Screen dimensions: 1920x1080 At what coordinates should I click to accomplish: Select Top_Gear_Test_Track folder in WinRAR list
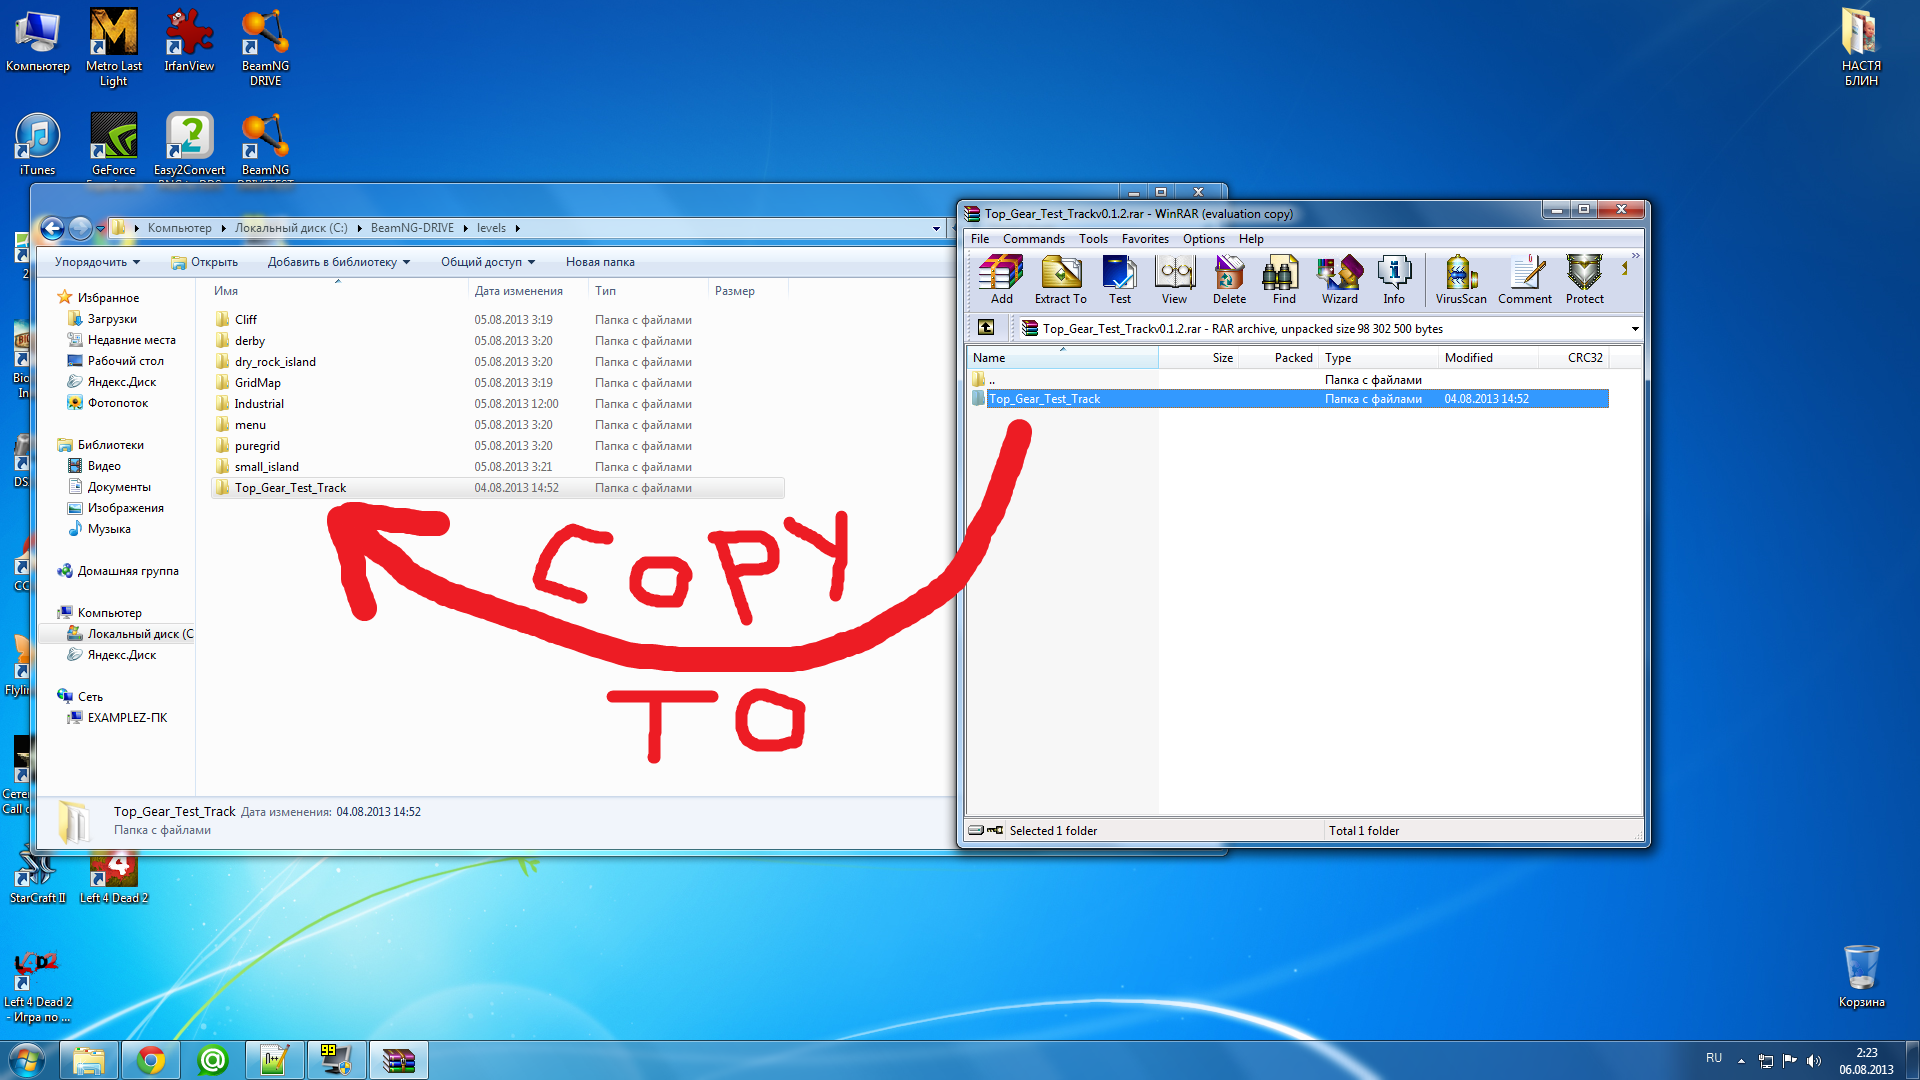[x=1044, y=399]
